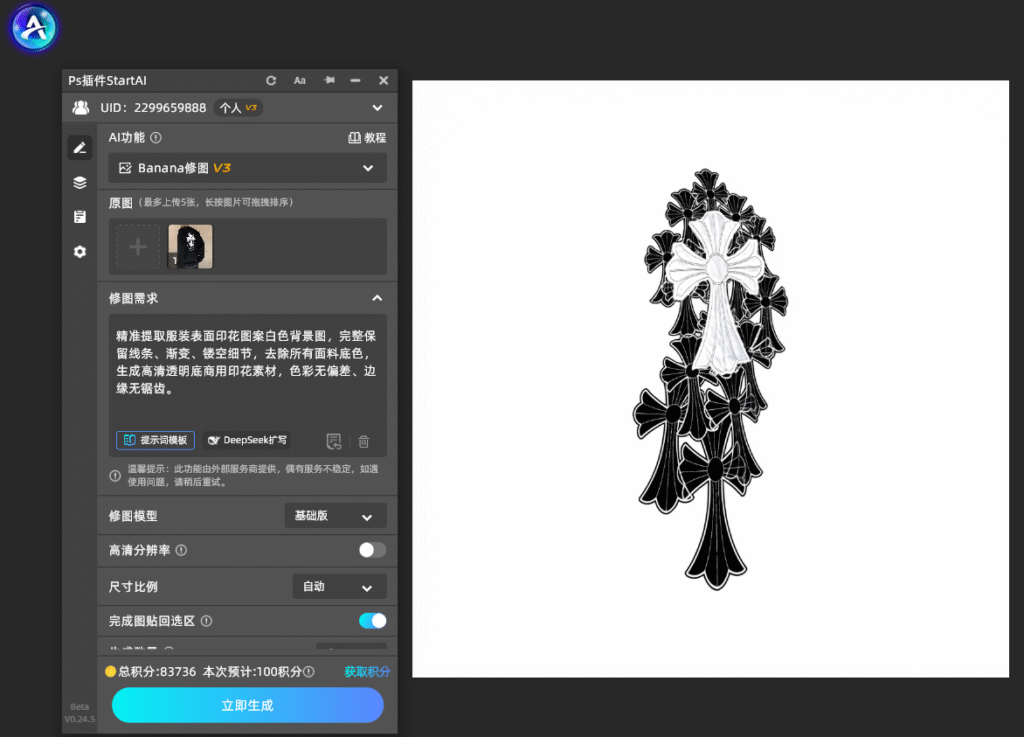The height and width of the screenshot is (737, 1024).
Task: Disable the 完成图贴回选区 toggle
Action: click(x=372, y=621)
